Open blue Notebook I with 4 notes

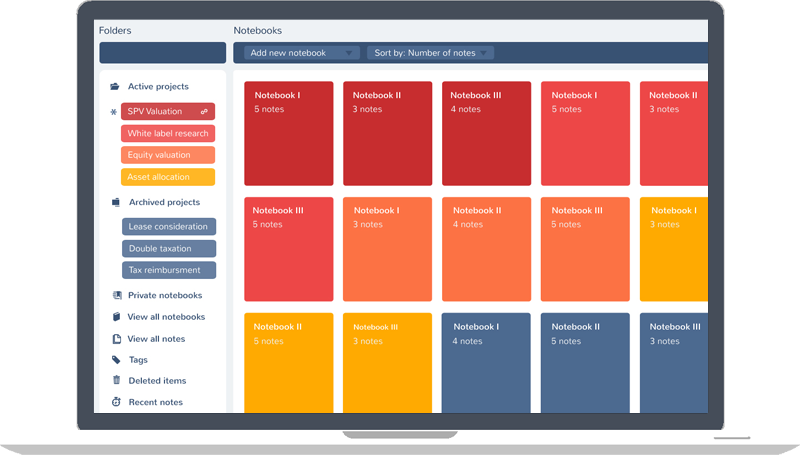click(x=486, y=363)
